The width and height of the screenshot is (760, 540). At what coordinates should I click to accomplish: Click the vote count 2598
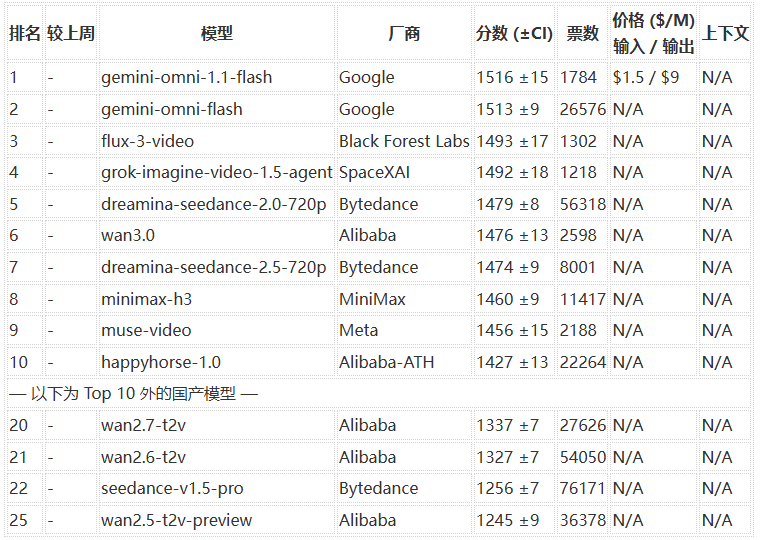click(578, 236)
